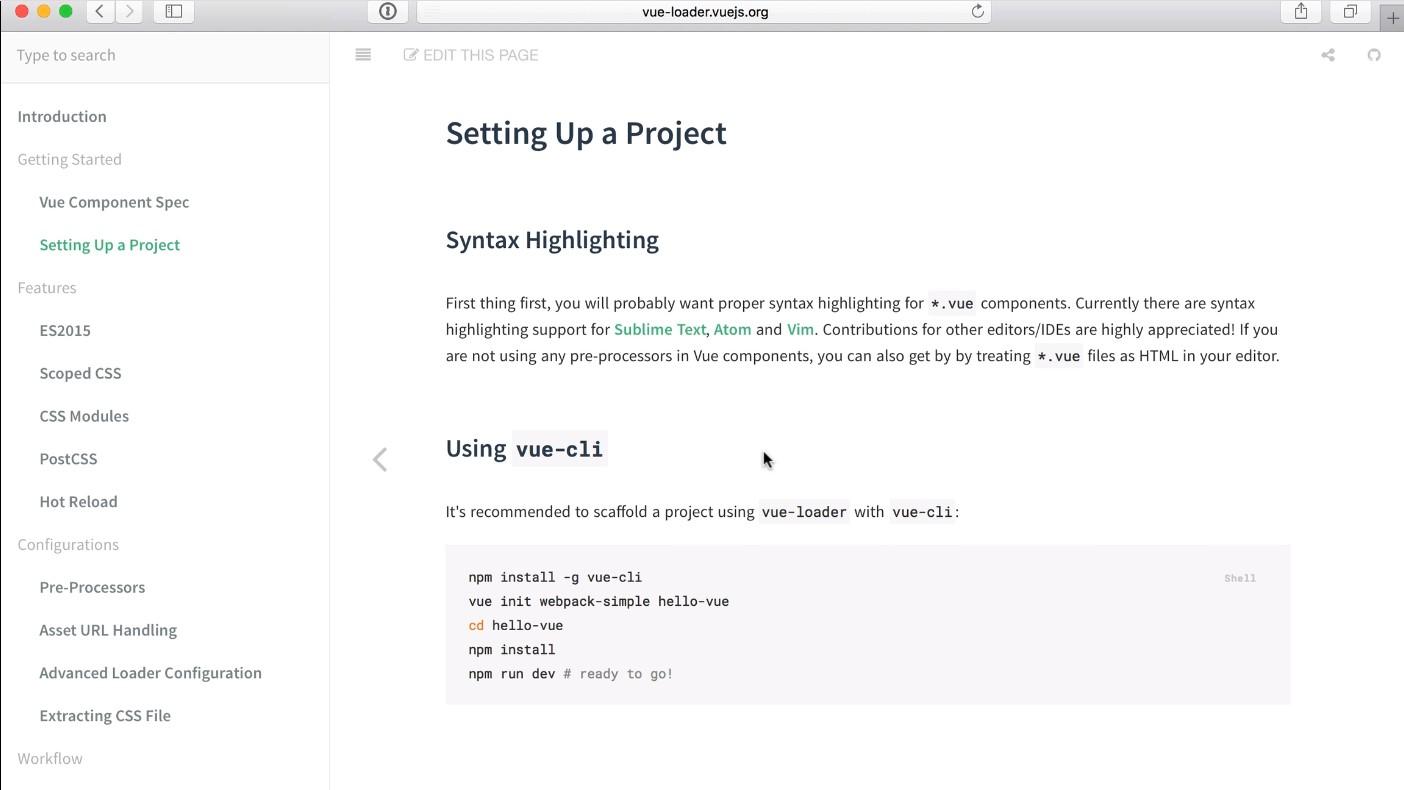The image size is (1404, 790).
Task: Open a new tab with plus button
Action: click(1392, 18)
